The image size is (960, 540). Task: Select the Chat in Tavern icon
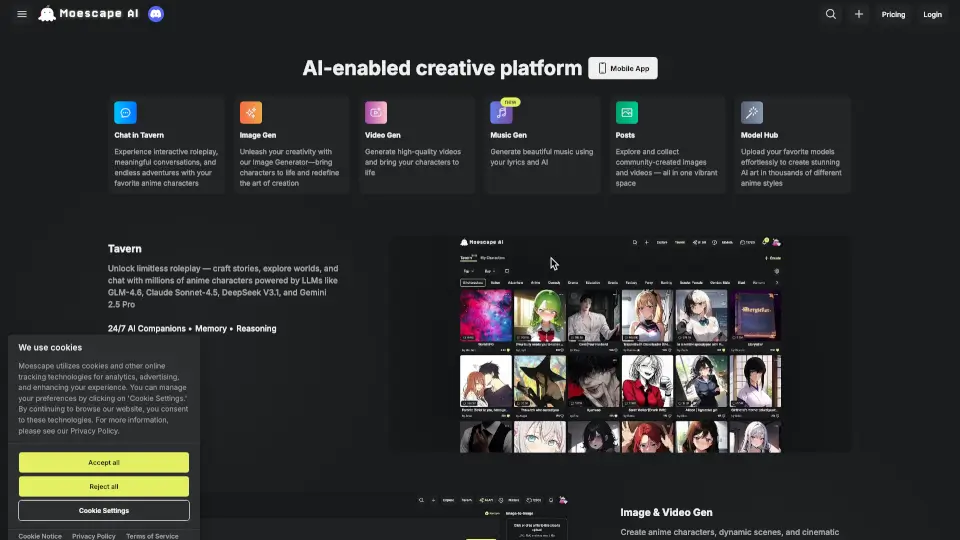(125, 112)
